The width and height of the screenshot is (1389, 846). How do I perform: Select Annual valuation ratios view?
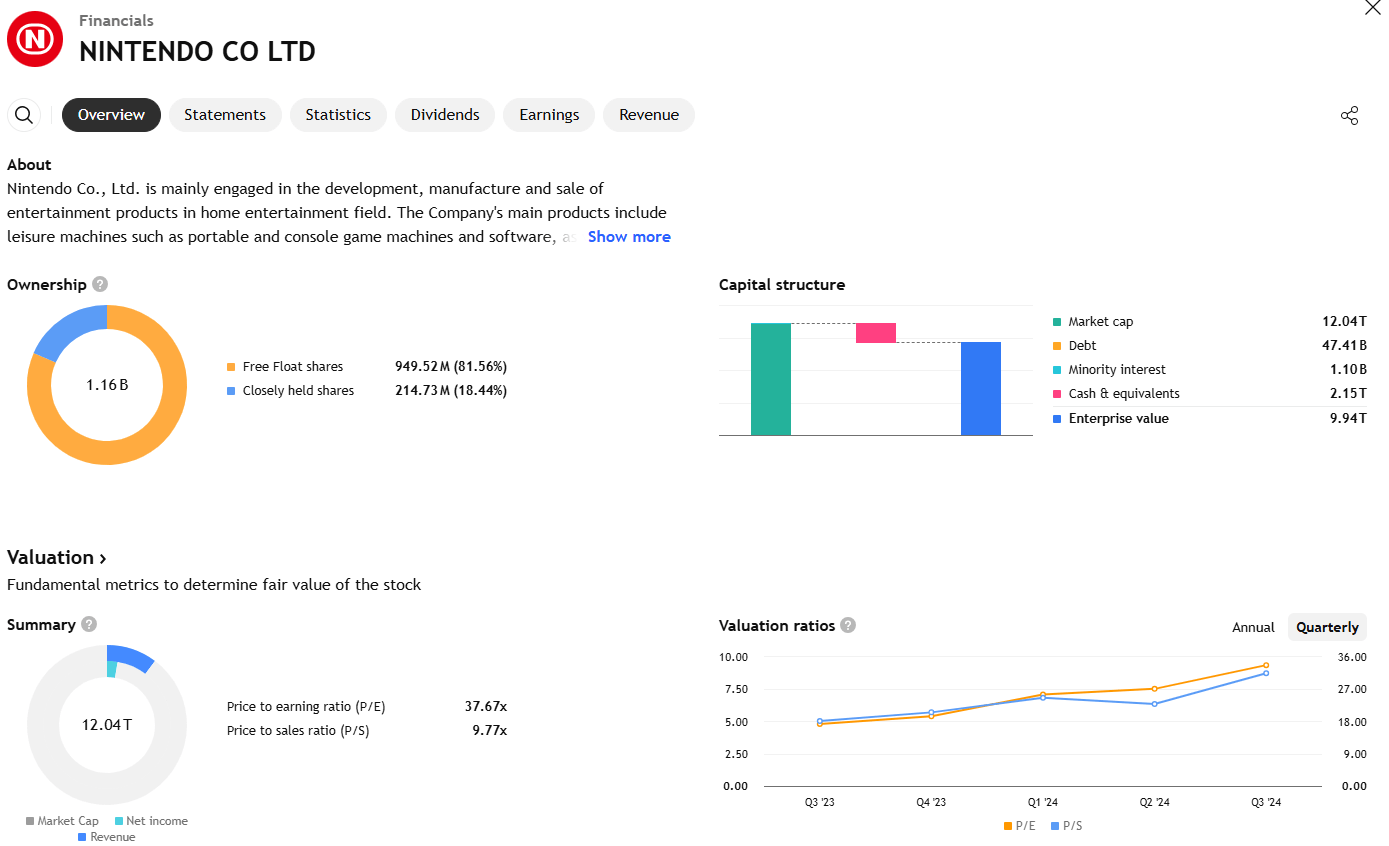click(1253, 627)
